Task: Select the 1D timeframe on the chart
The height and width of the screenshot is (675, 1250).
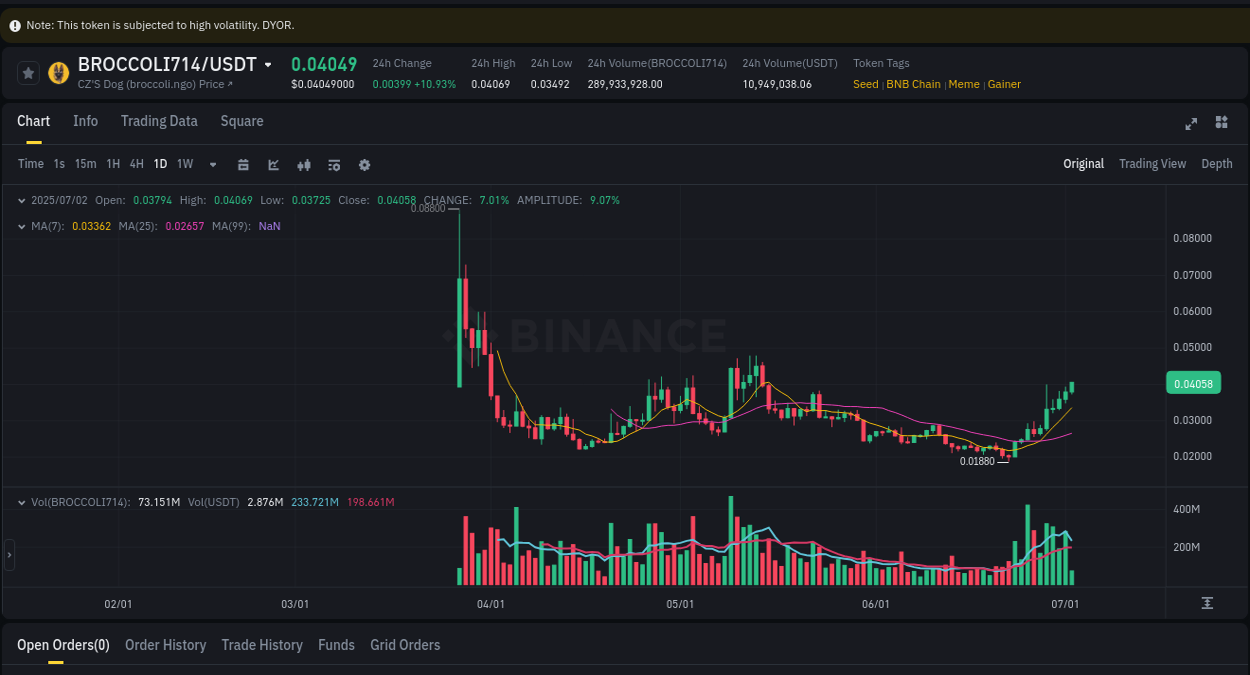Action: coord(160,164)
